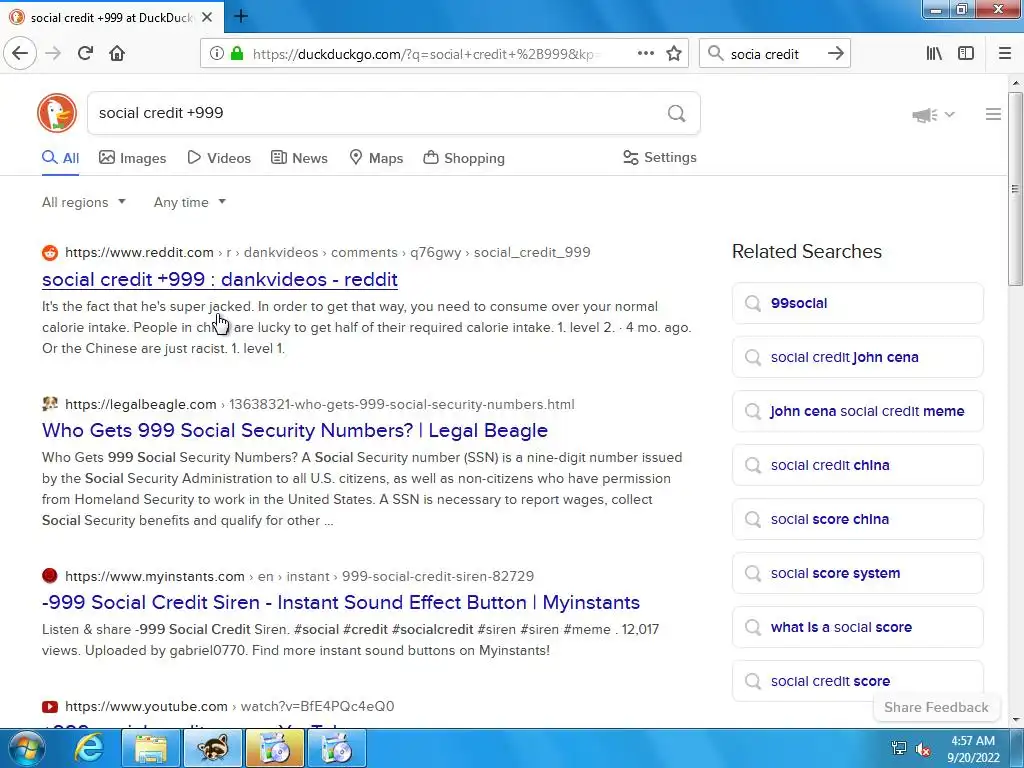Open a new tab with the plus button
Screen dimensions: 1024x768
coord(240,16)
